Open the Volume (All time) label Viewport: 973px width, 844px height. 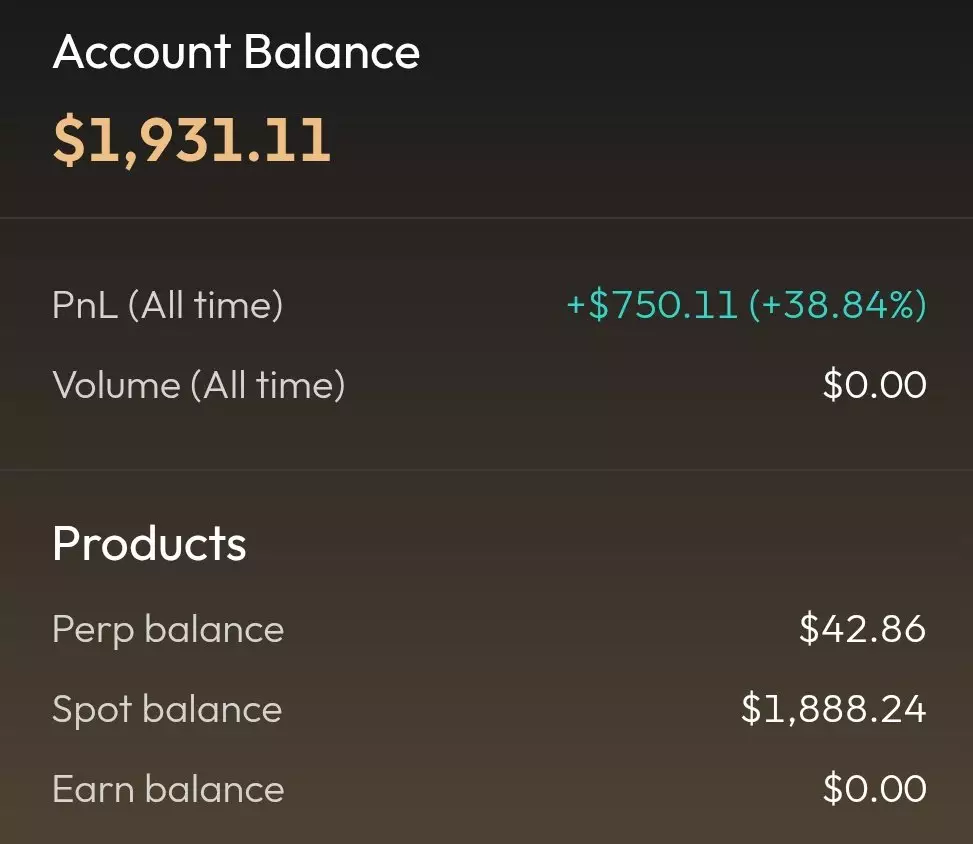[198, 385]
